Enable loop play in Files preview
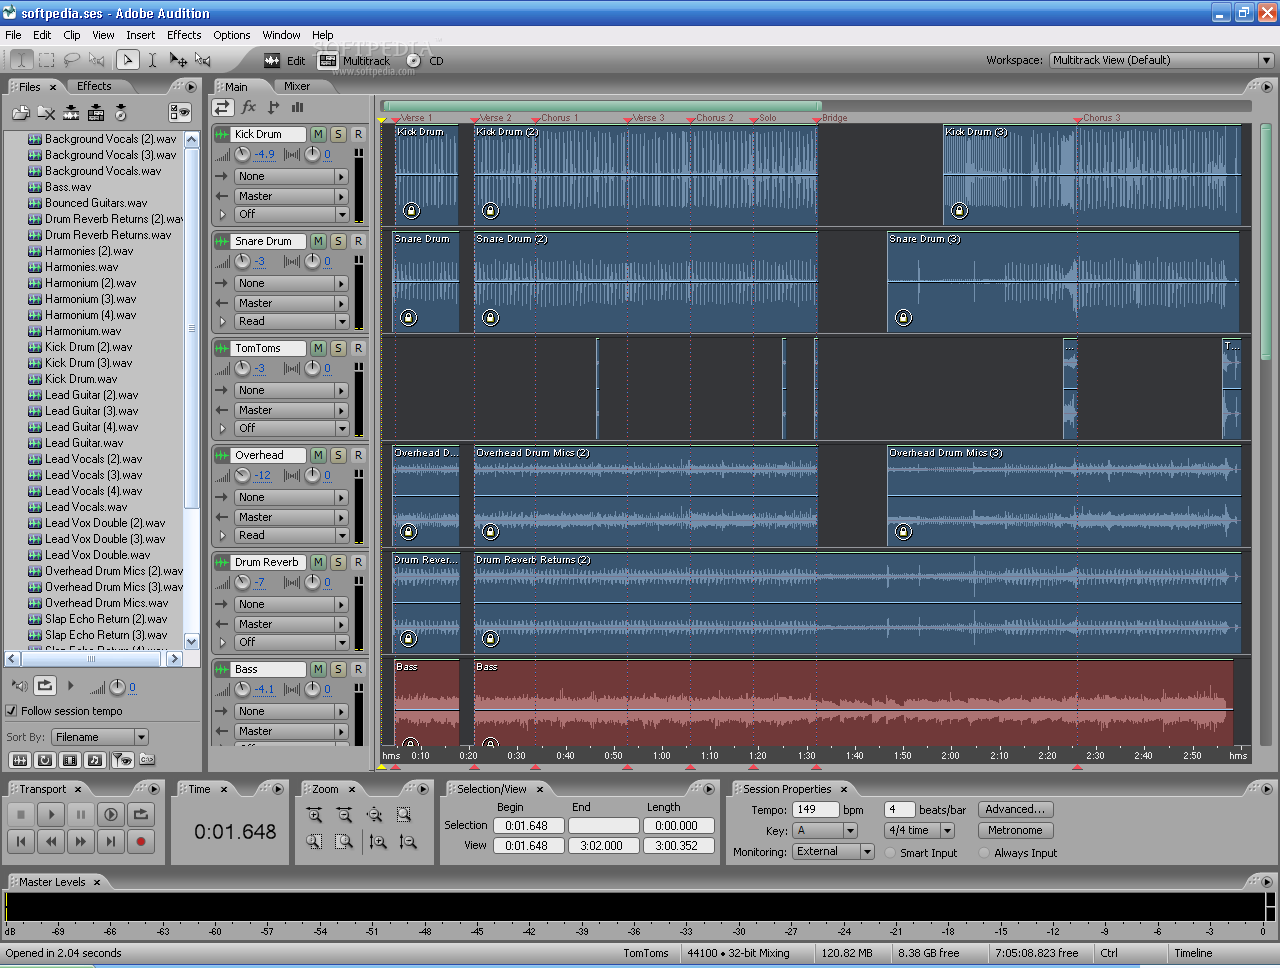Screen dimensions: 1280x968 click(x=45, y=686)
